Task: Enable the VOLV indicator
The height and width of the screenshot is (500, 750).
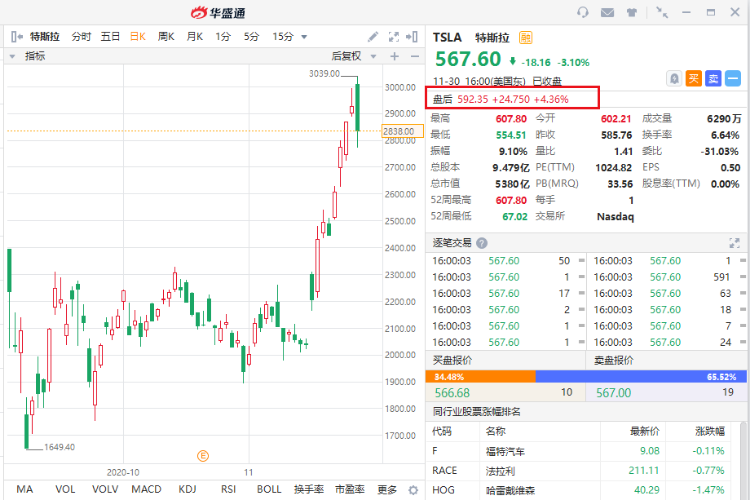Action: coord(105,489)
